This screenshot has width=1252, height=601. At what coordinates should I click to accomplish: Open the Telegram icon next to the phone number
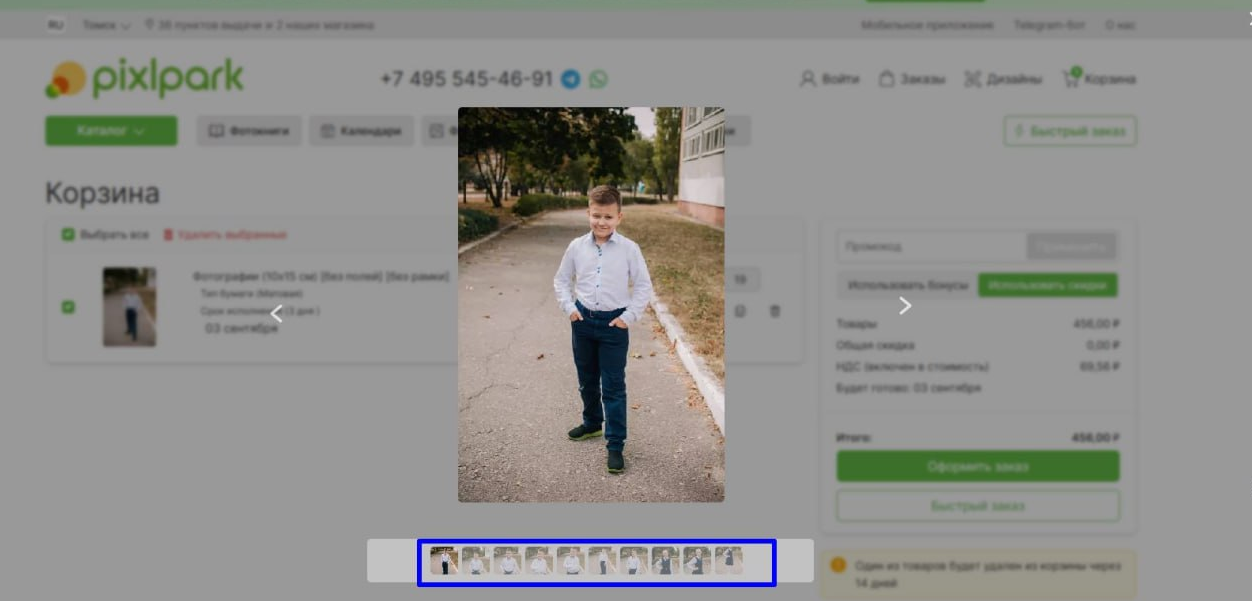tap(571, 79)
